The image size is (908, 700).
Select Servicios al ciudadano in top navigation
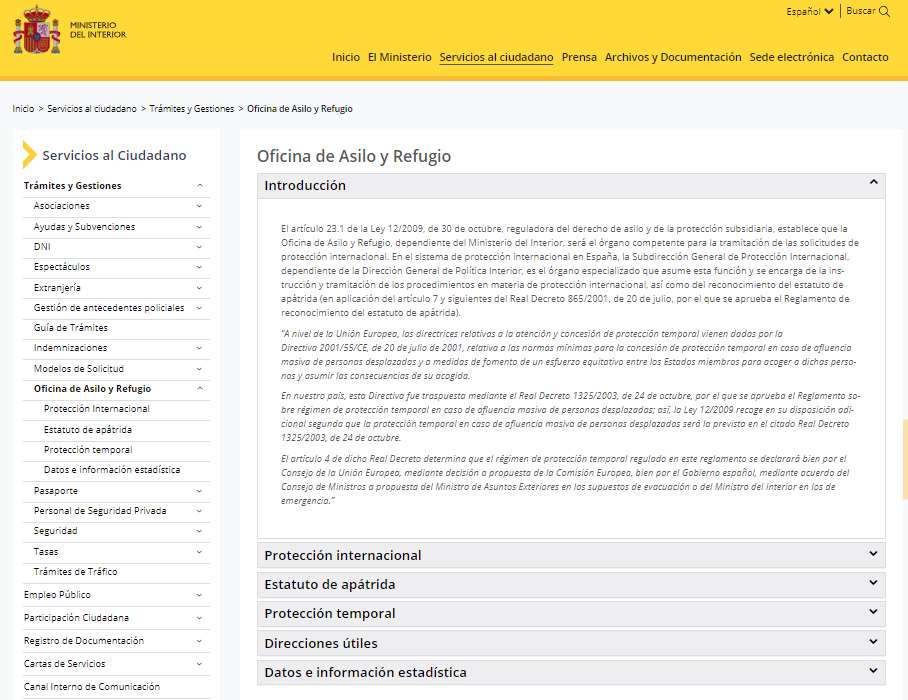click(496, 57)
